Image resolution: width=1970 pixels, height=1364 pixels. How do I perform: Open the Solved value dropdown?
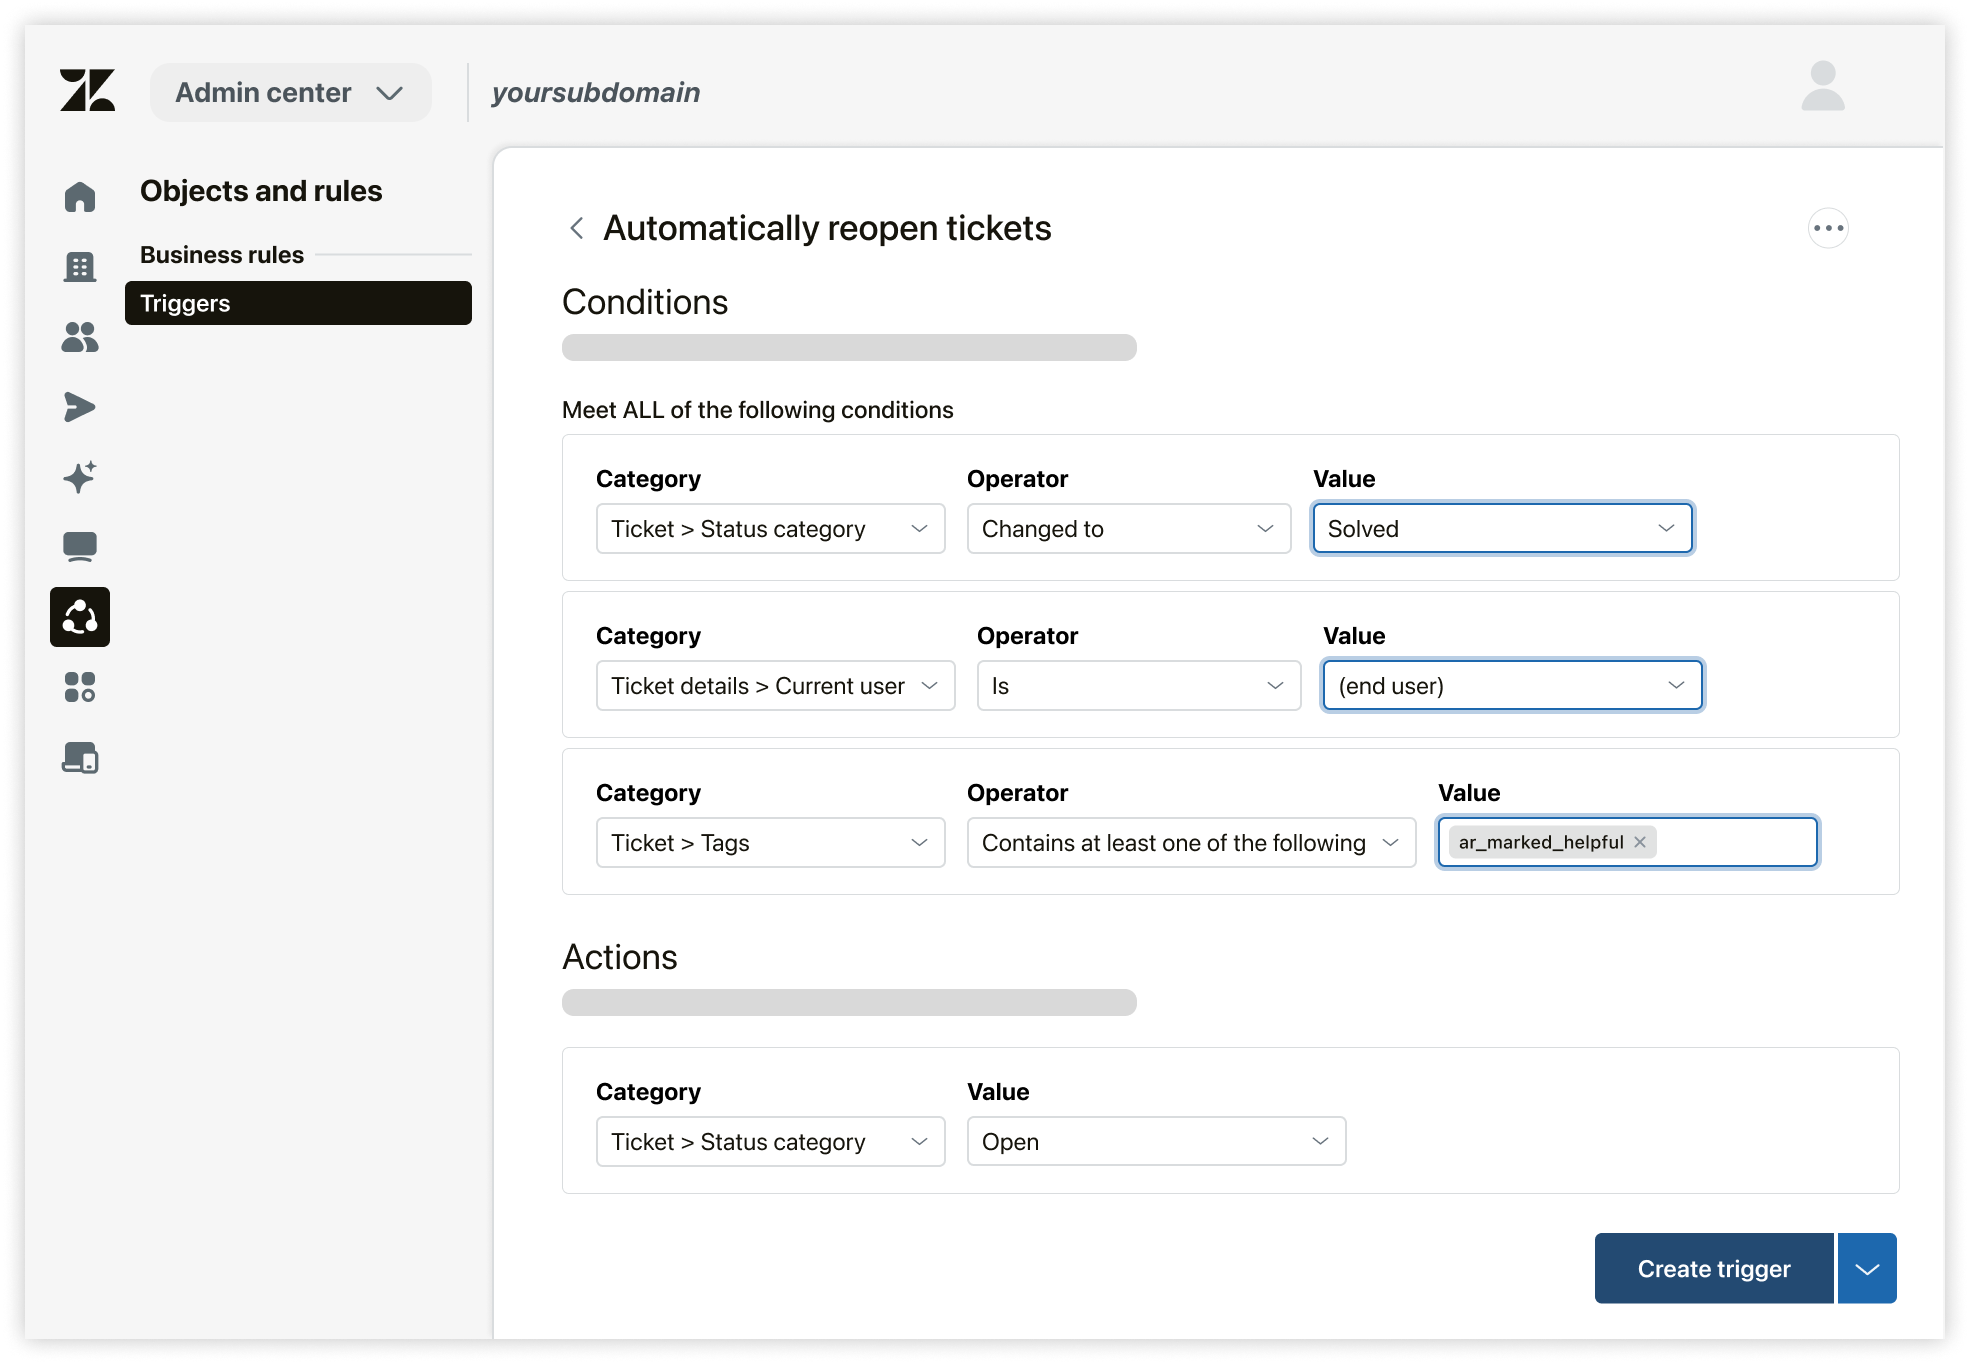point(1502,529)
